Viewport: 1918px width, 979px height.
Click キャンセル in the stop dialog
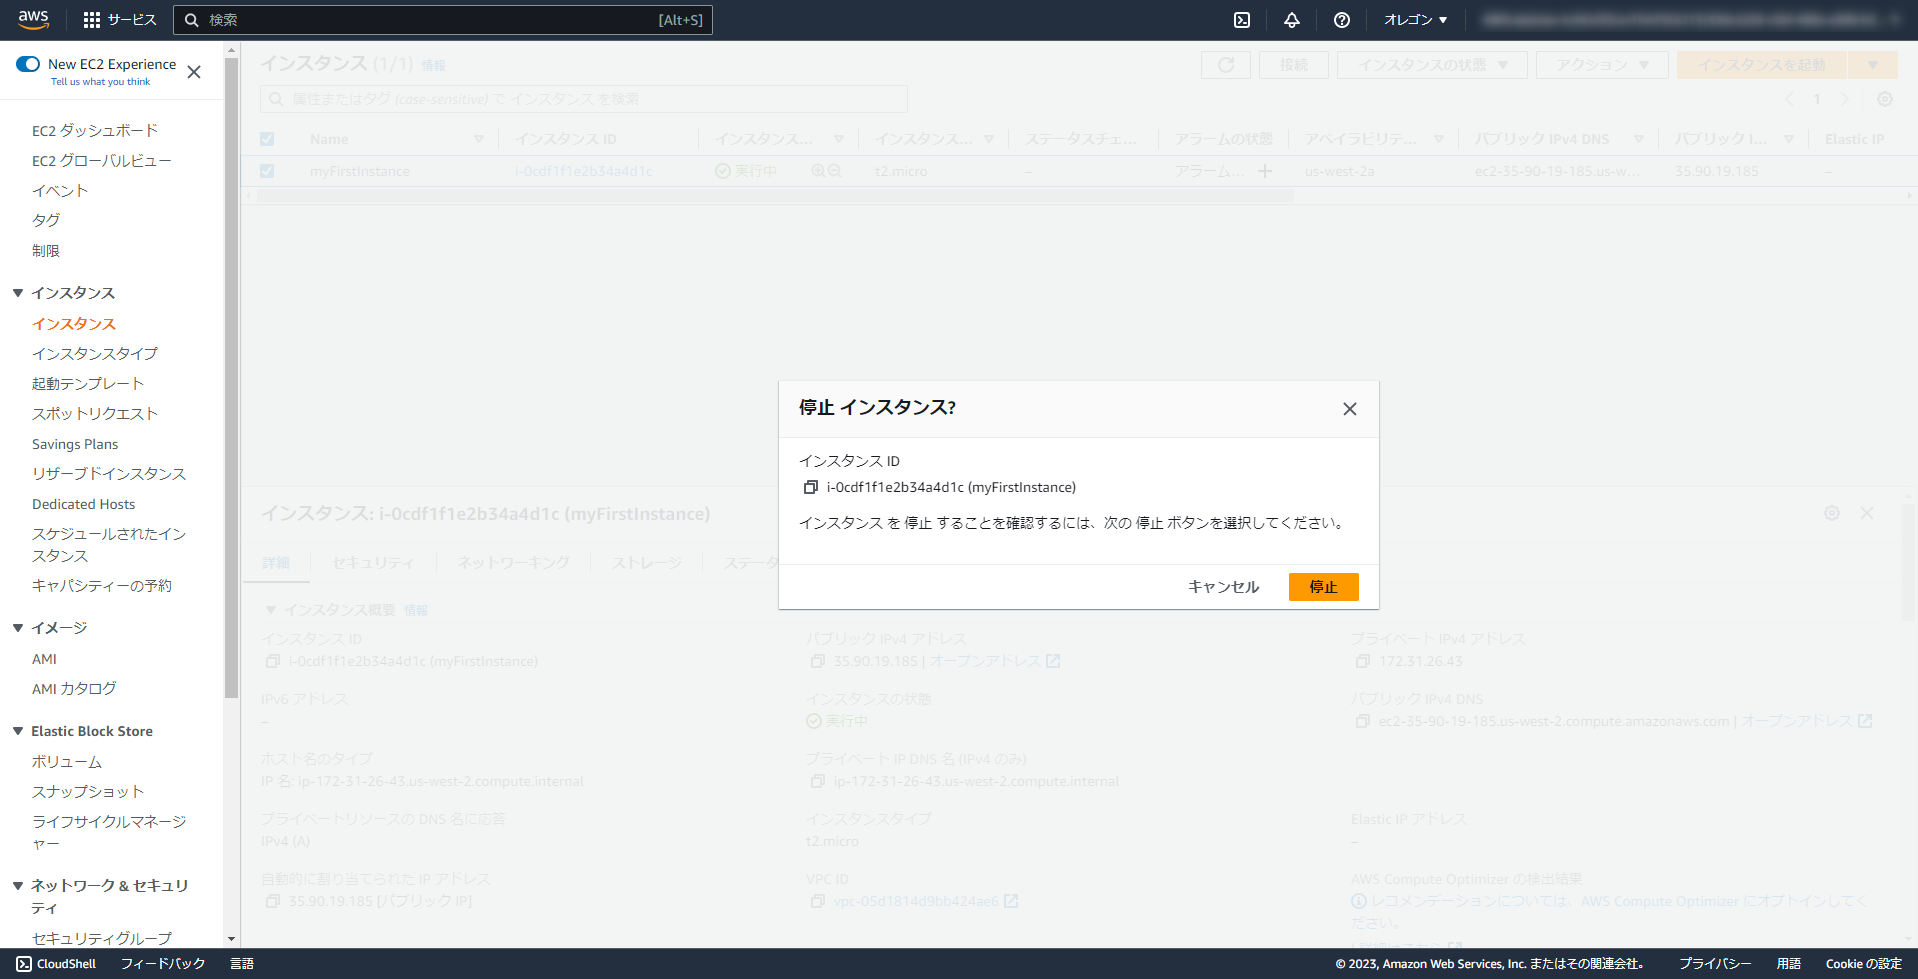[1222, 587]
